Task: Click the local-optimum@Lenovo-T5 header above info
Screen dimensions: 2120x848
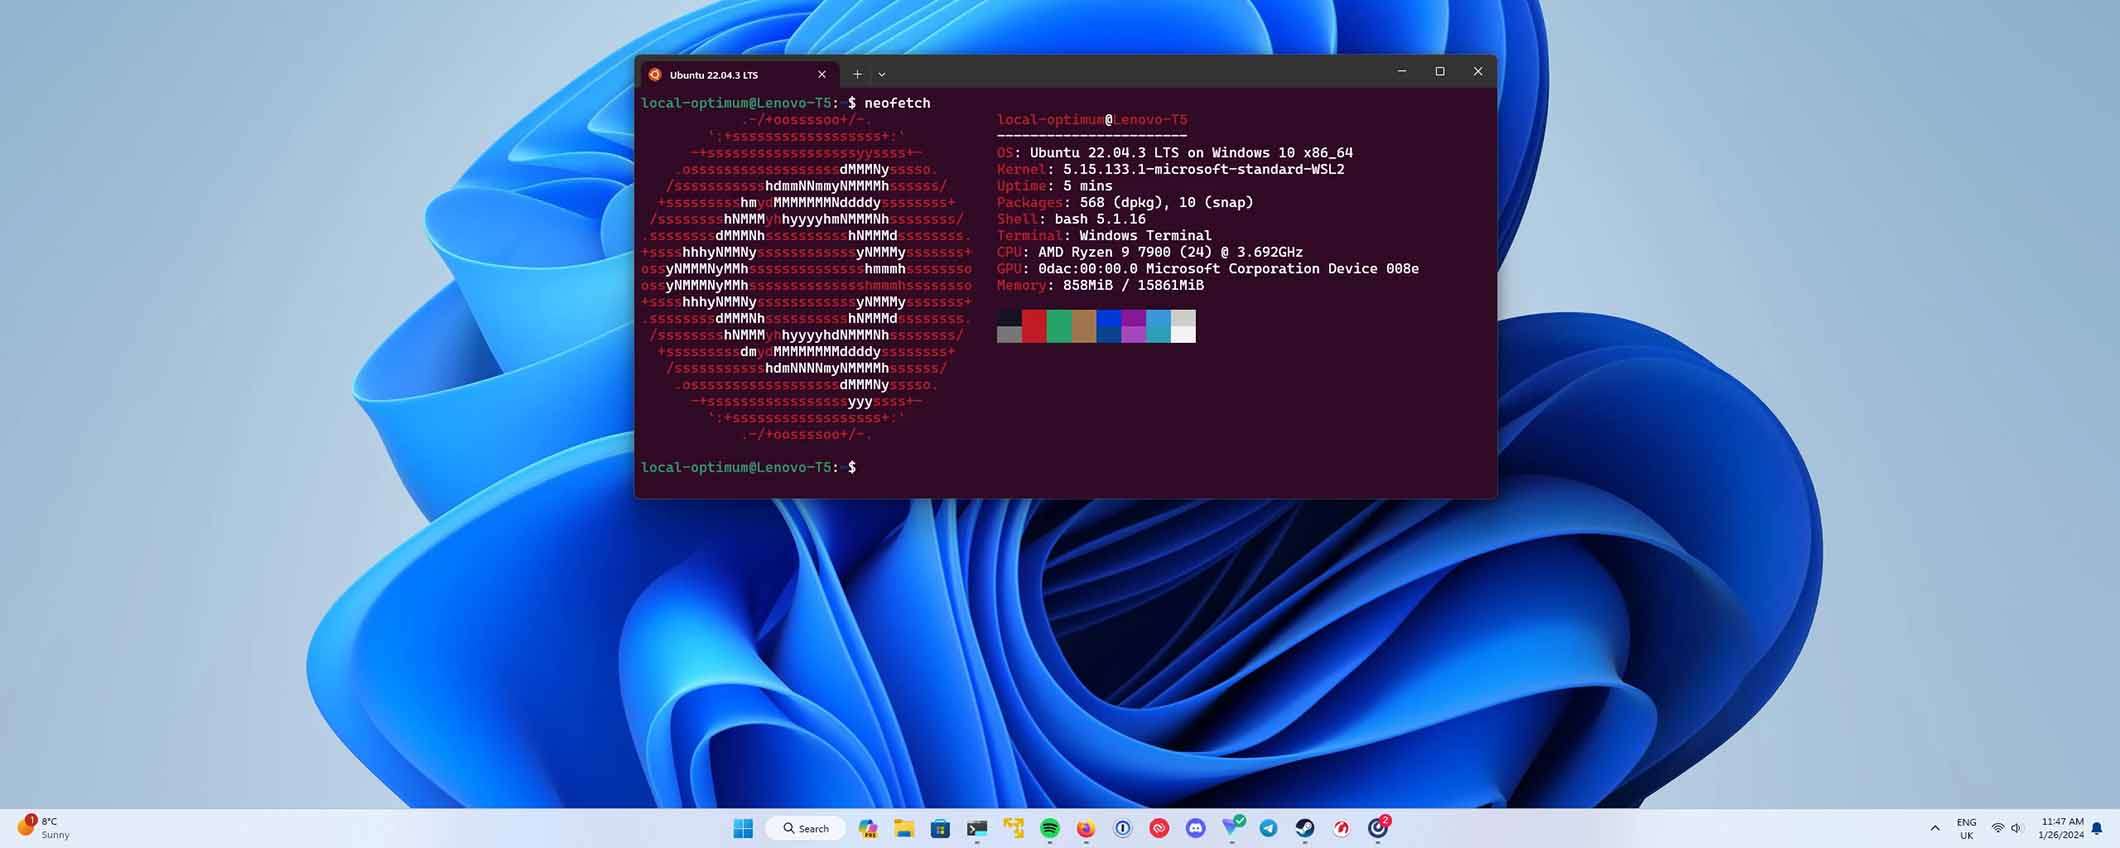Action: (1092, 120)
